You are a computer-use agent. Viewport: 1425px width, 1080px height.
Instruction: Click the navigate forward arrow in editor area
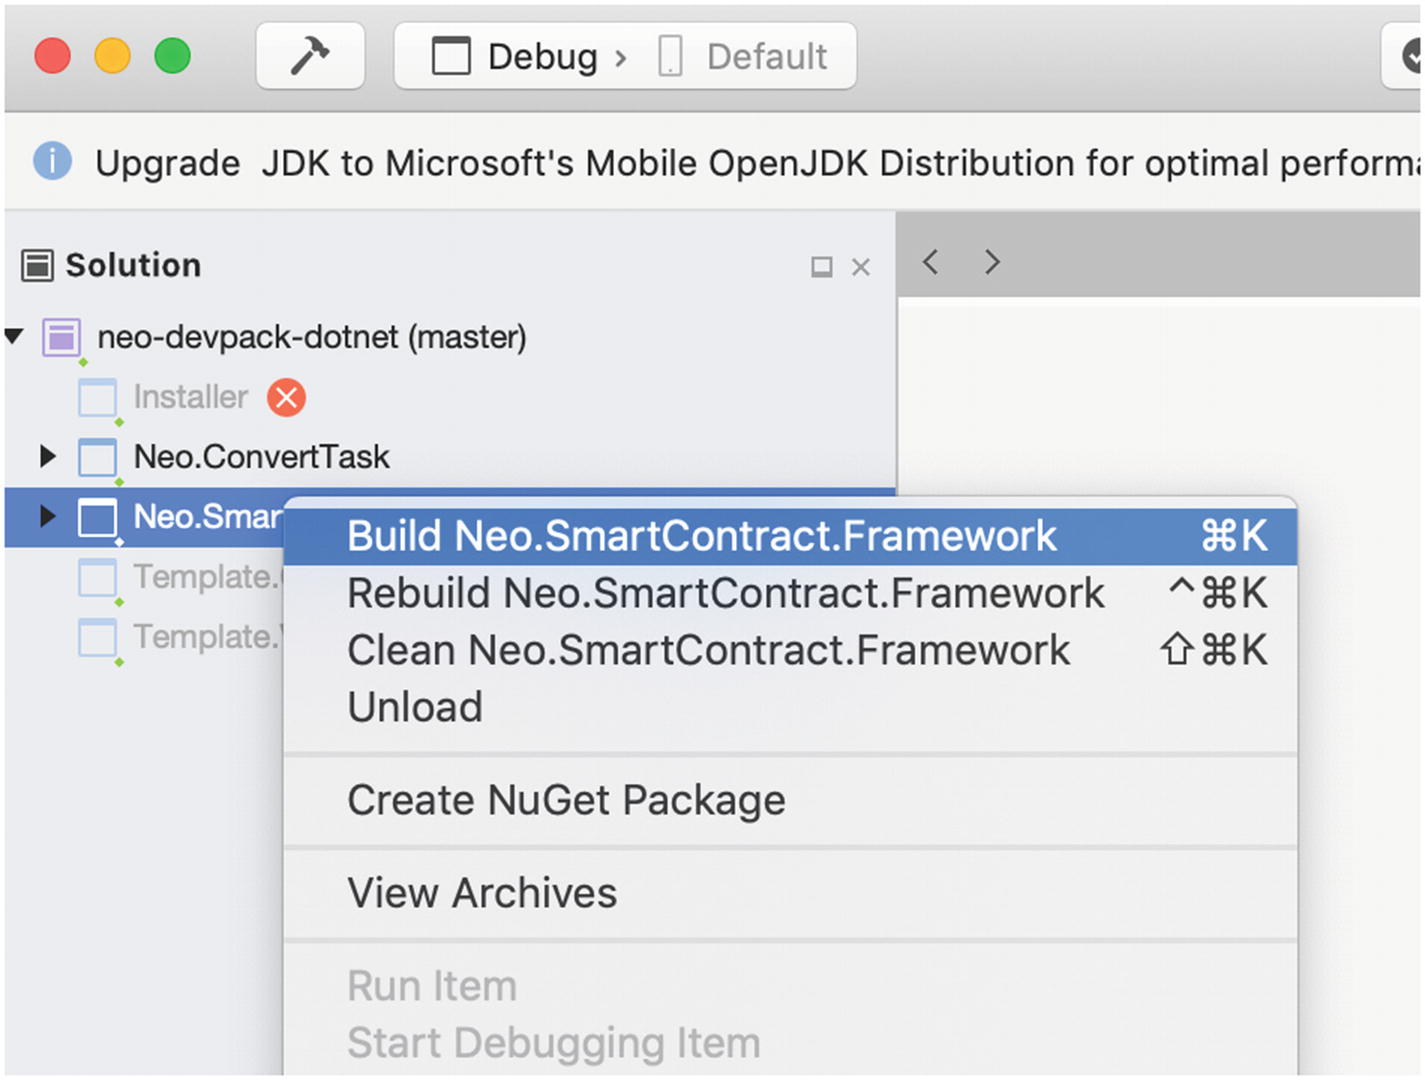[991, 262]
